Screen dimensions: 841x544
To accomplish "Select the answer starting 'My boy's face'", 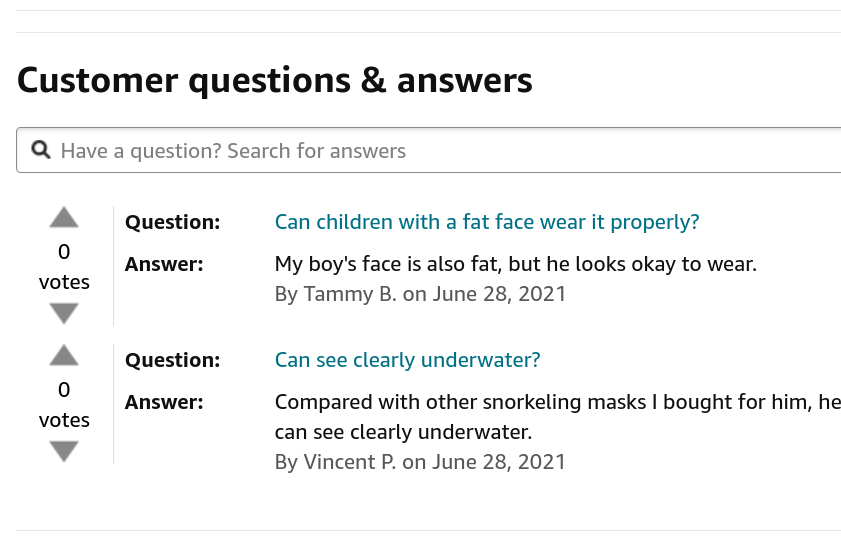I will coord(515,265).
